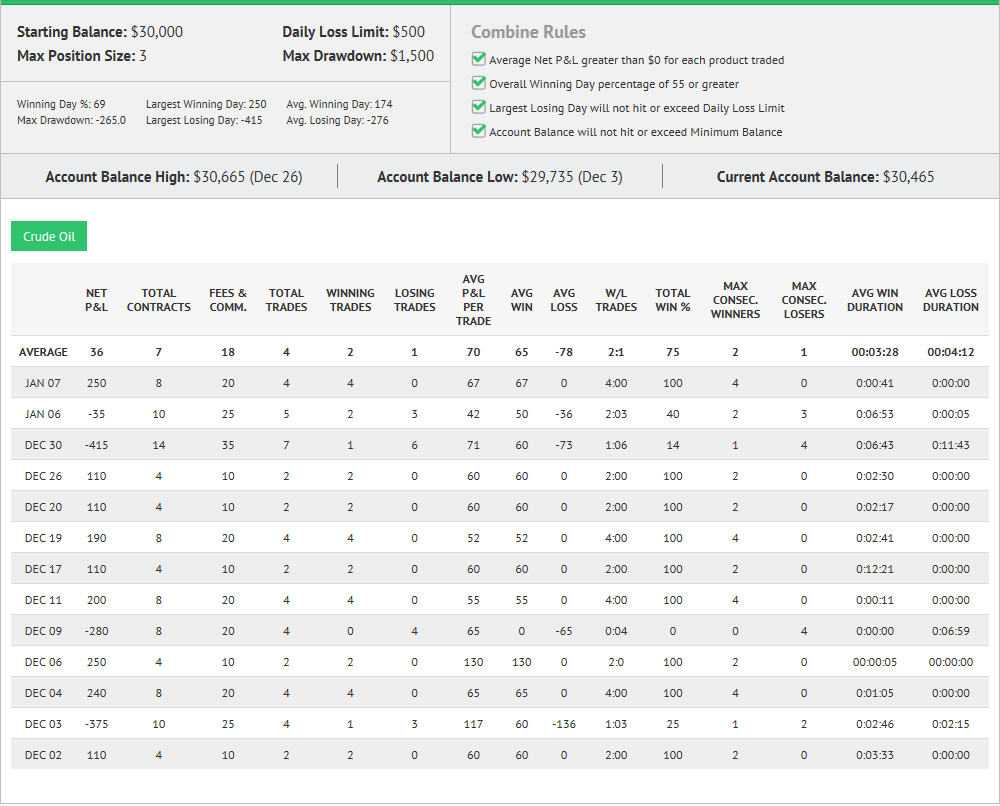Click the Combine Rules heading
Viewport: 1000px width, 806px height.
click(528, 32)
